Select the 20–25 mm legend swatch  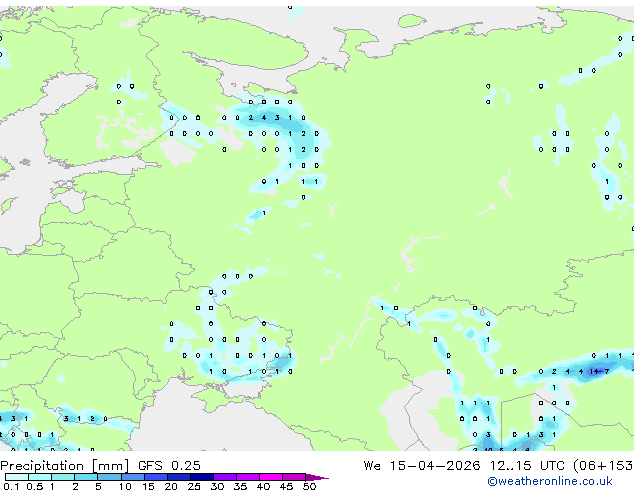click(x=178, y=477)
